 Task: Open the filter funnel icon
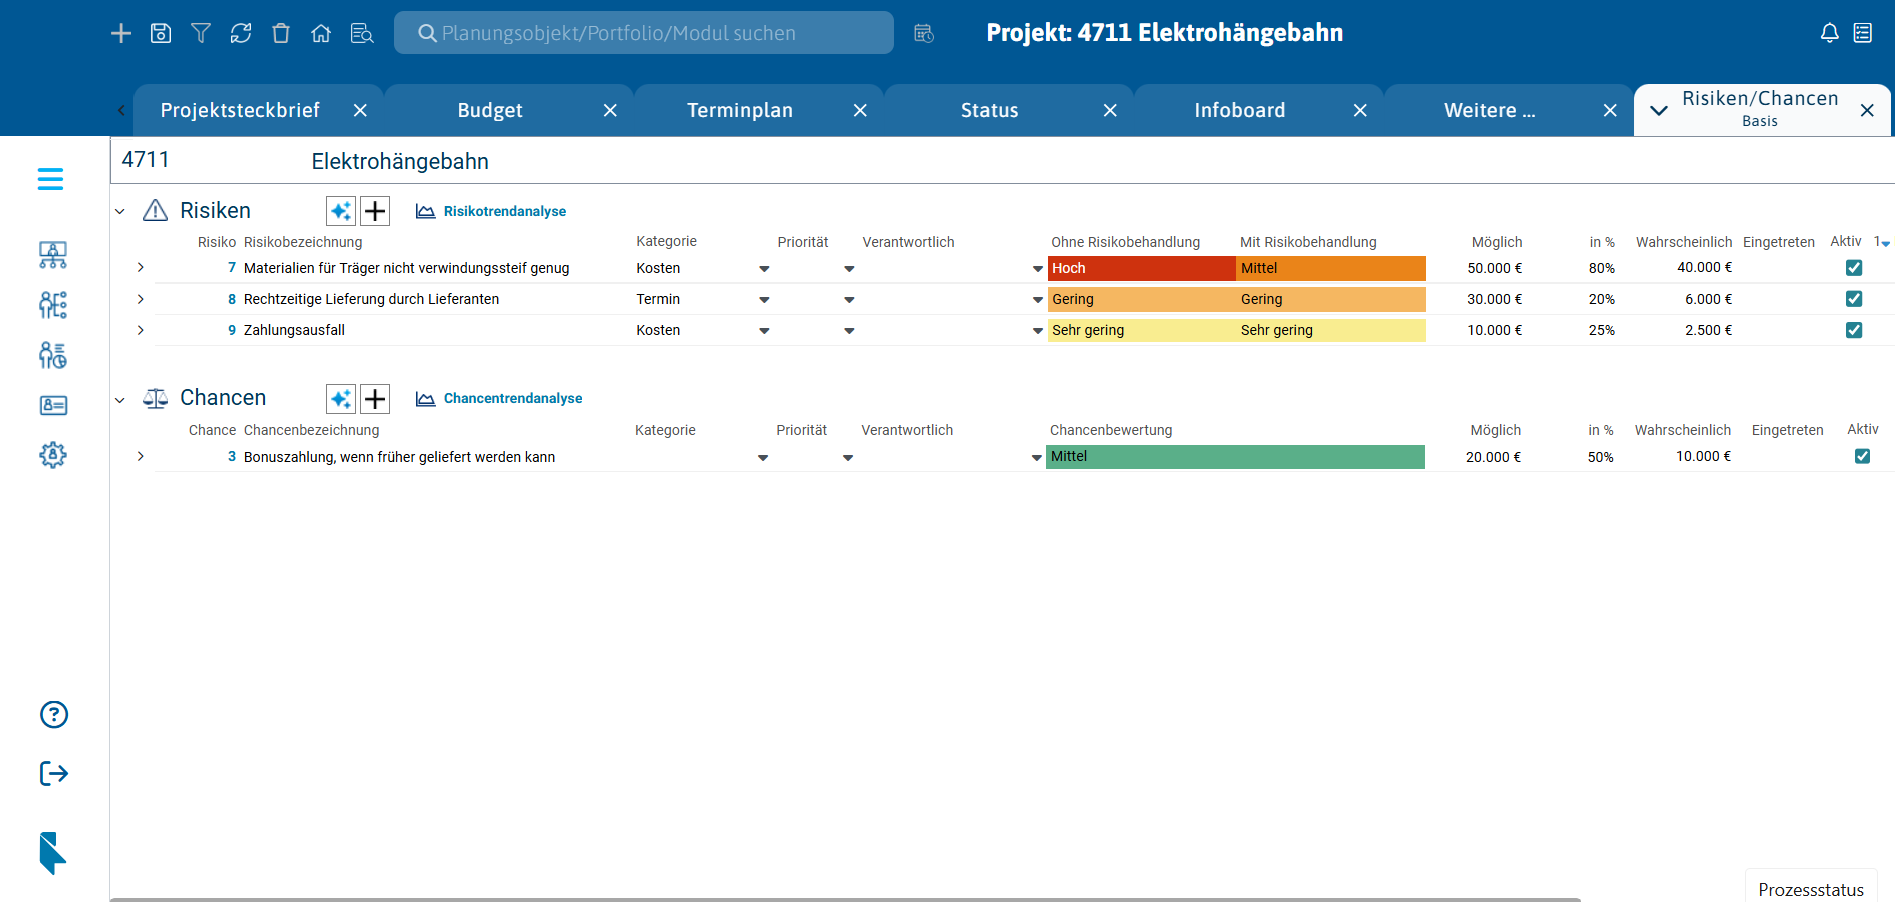tap(201, 33)
